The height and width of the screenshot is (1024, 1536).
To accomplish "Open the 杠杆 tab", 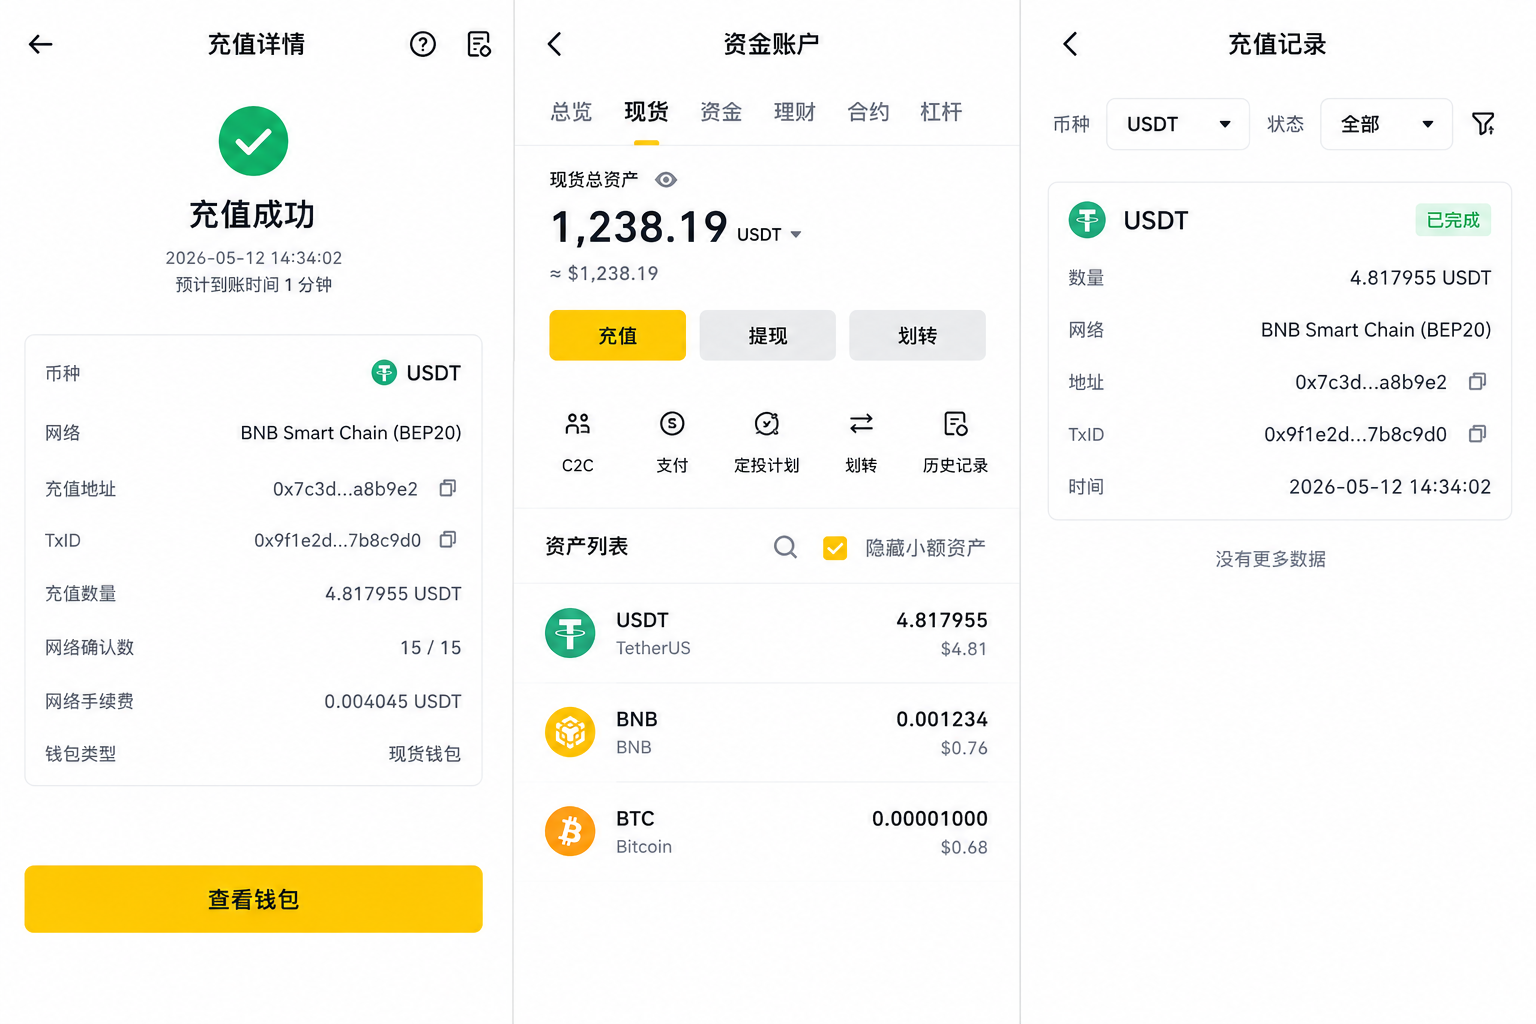I will 941,112.
